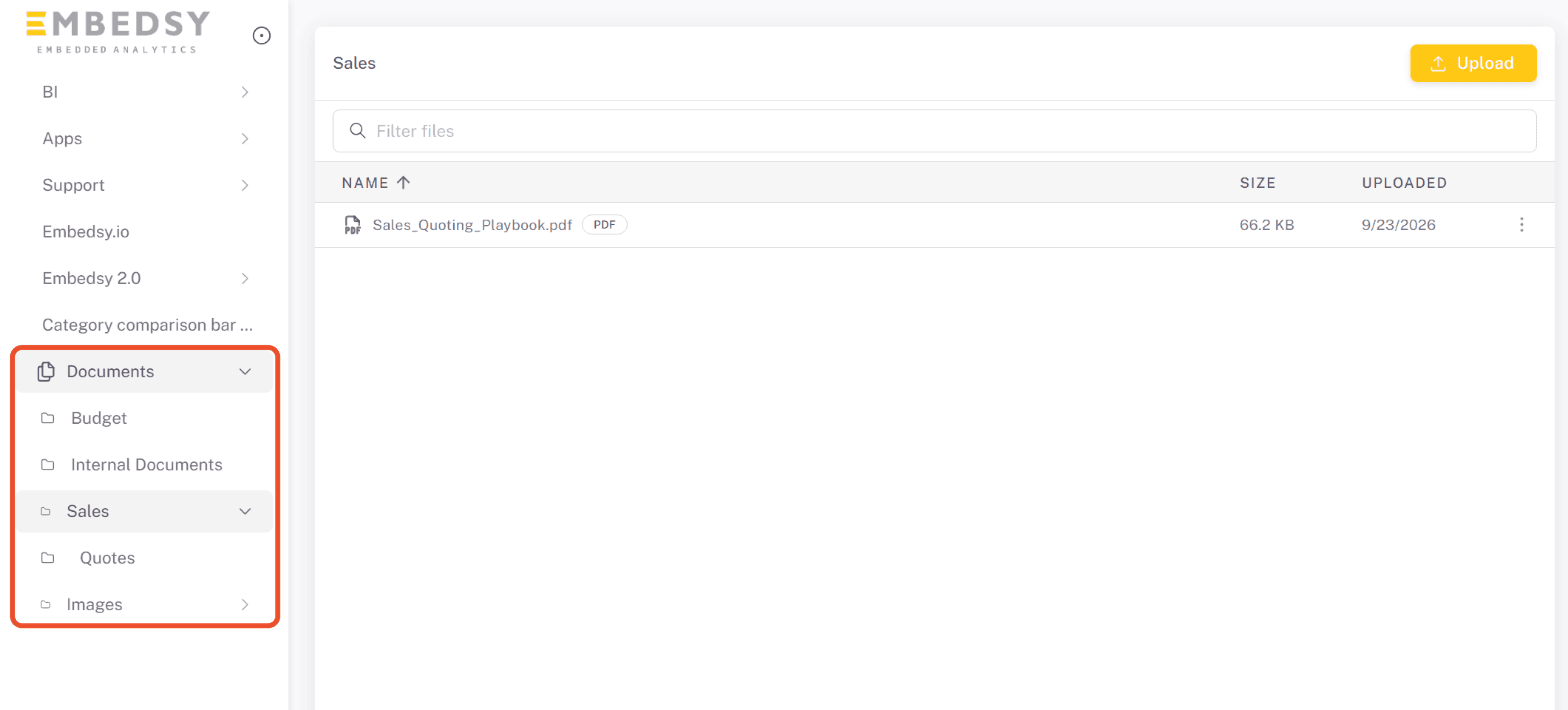Select the Internal Documents folder

point(145,465)
